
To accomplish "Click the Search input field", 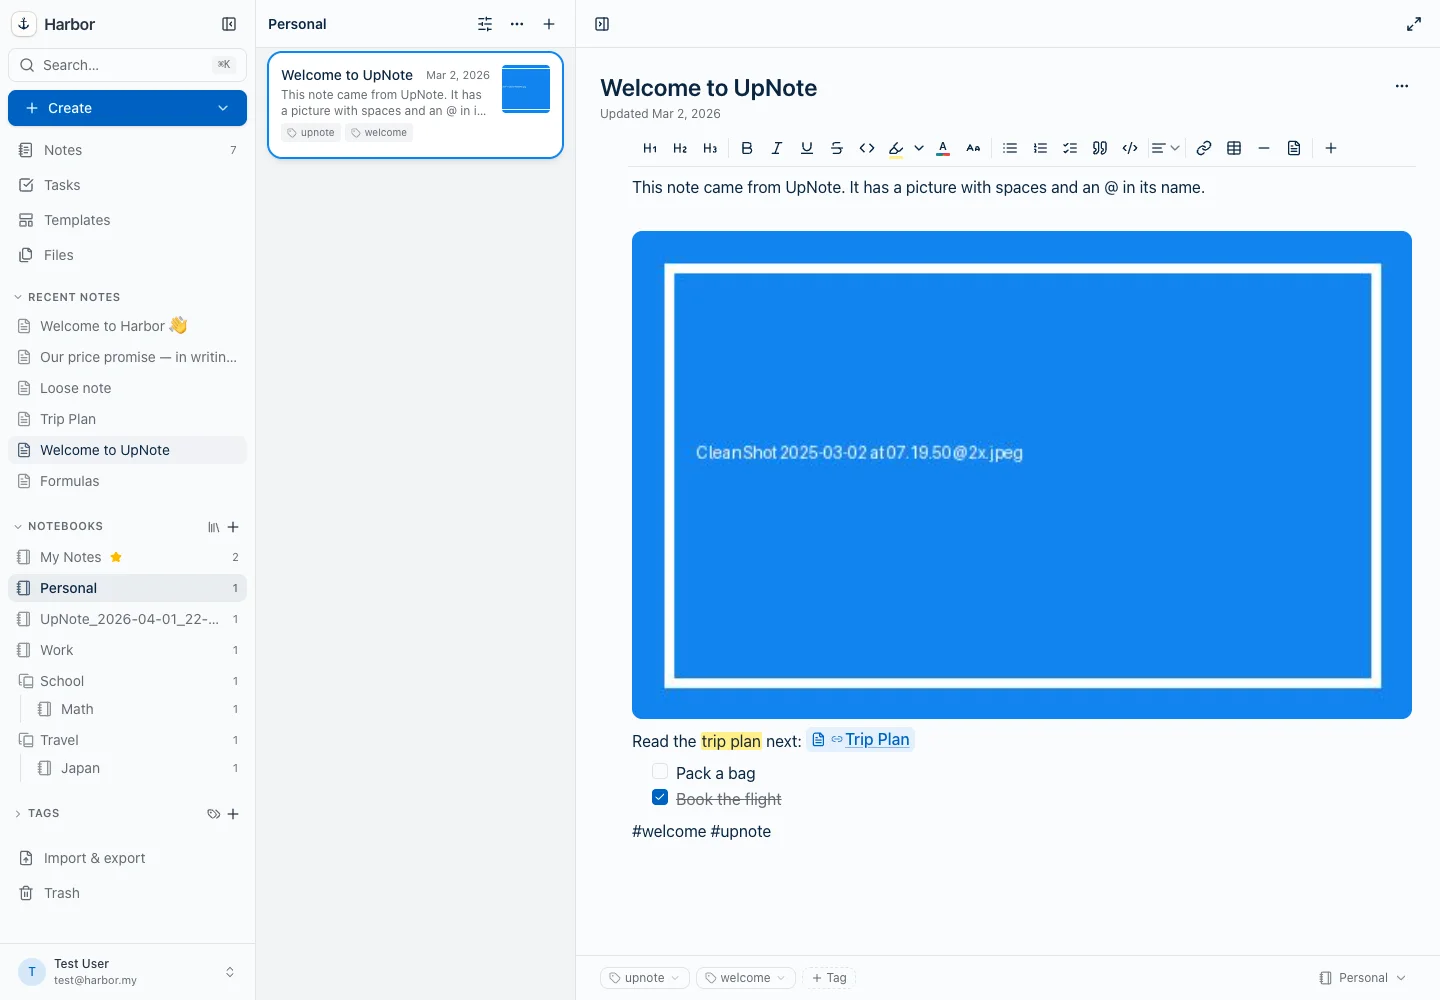I will click(x=127, y=65).
